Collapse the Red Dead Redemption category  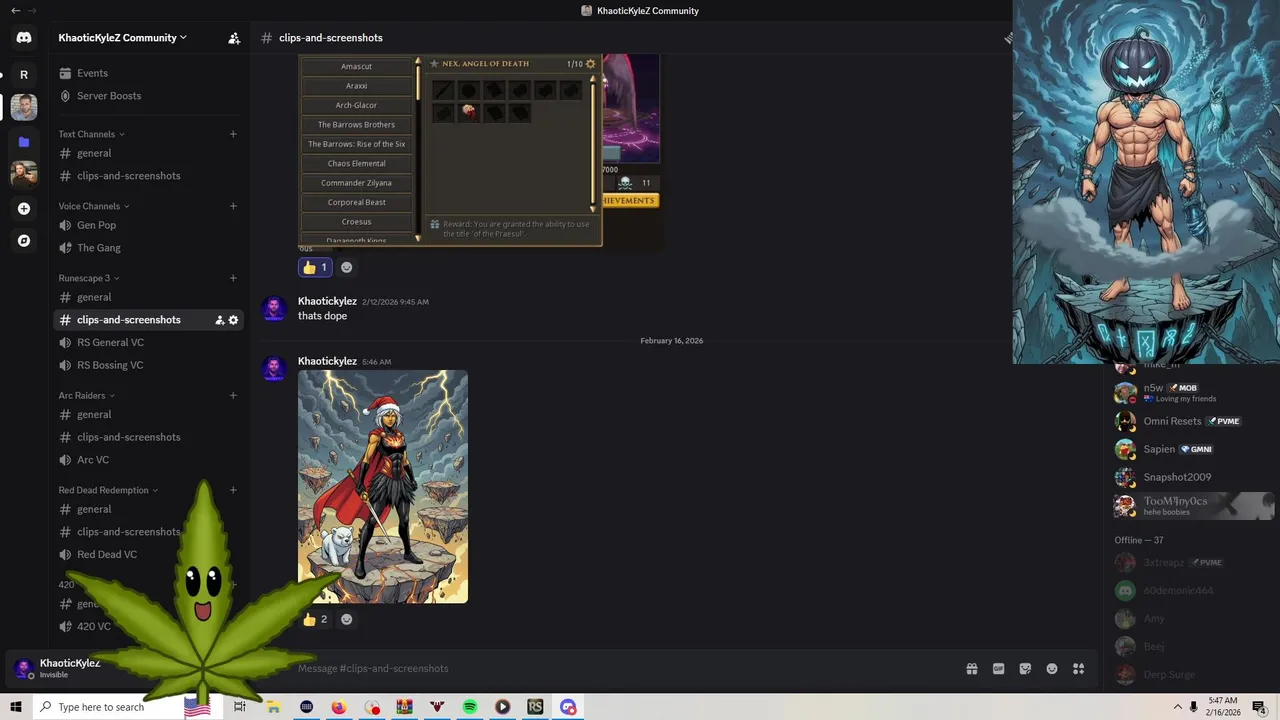pos(108,490)
